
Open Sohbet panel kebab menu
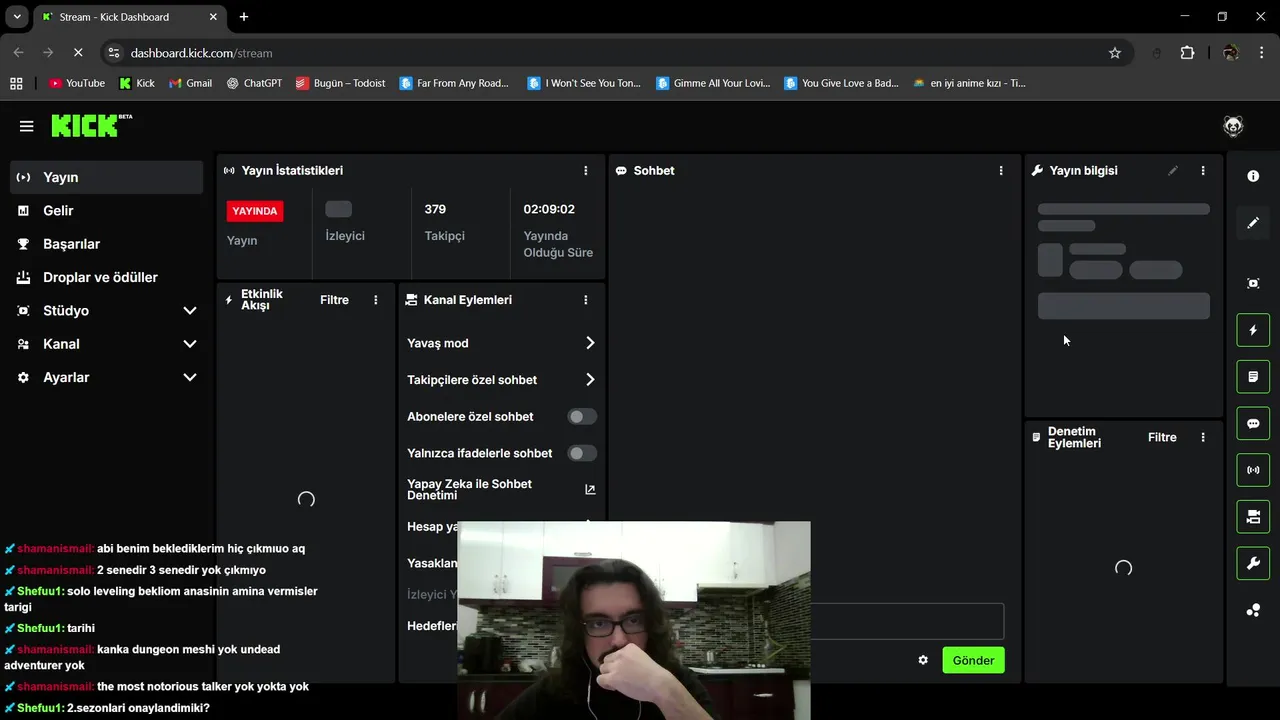tap(1001, 171)
